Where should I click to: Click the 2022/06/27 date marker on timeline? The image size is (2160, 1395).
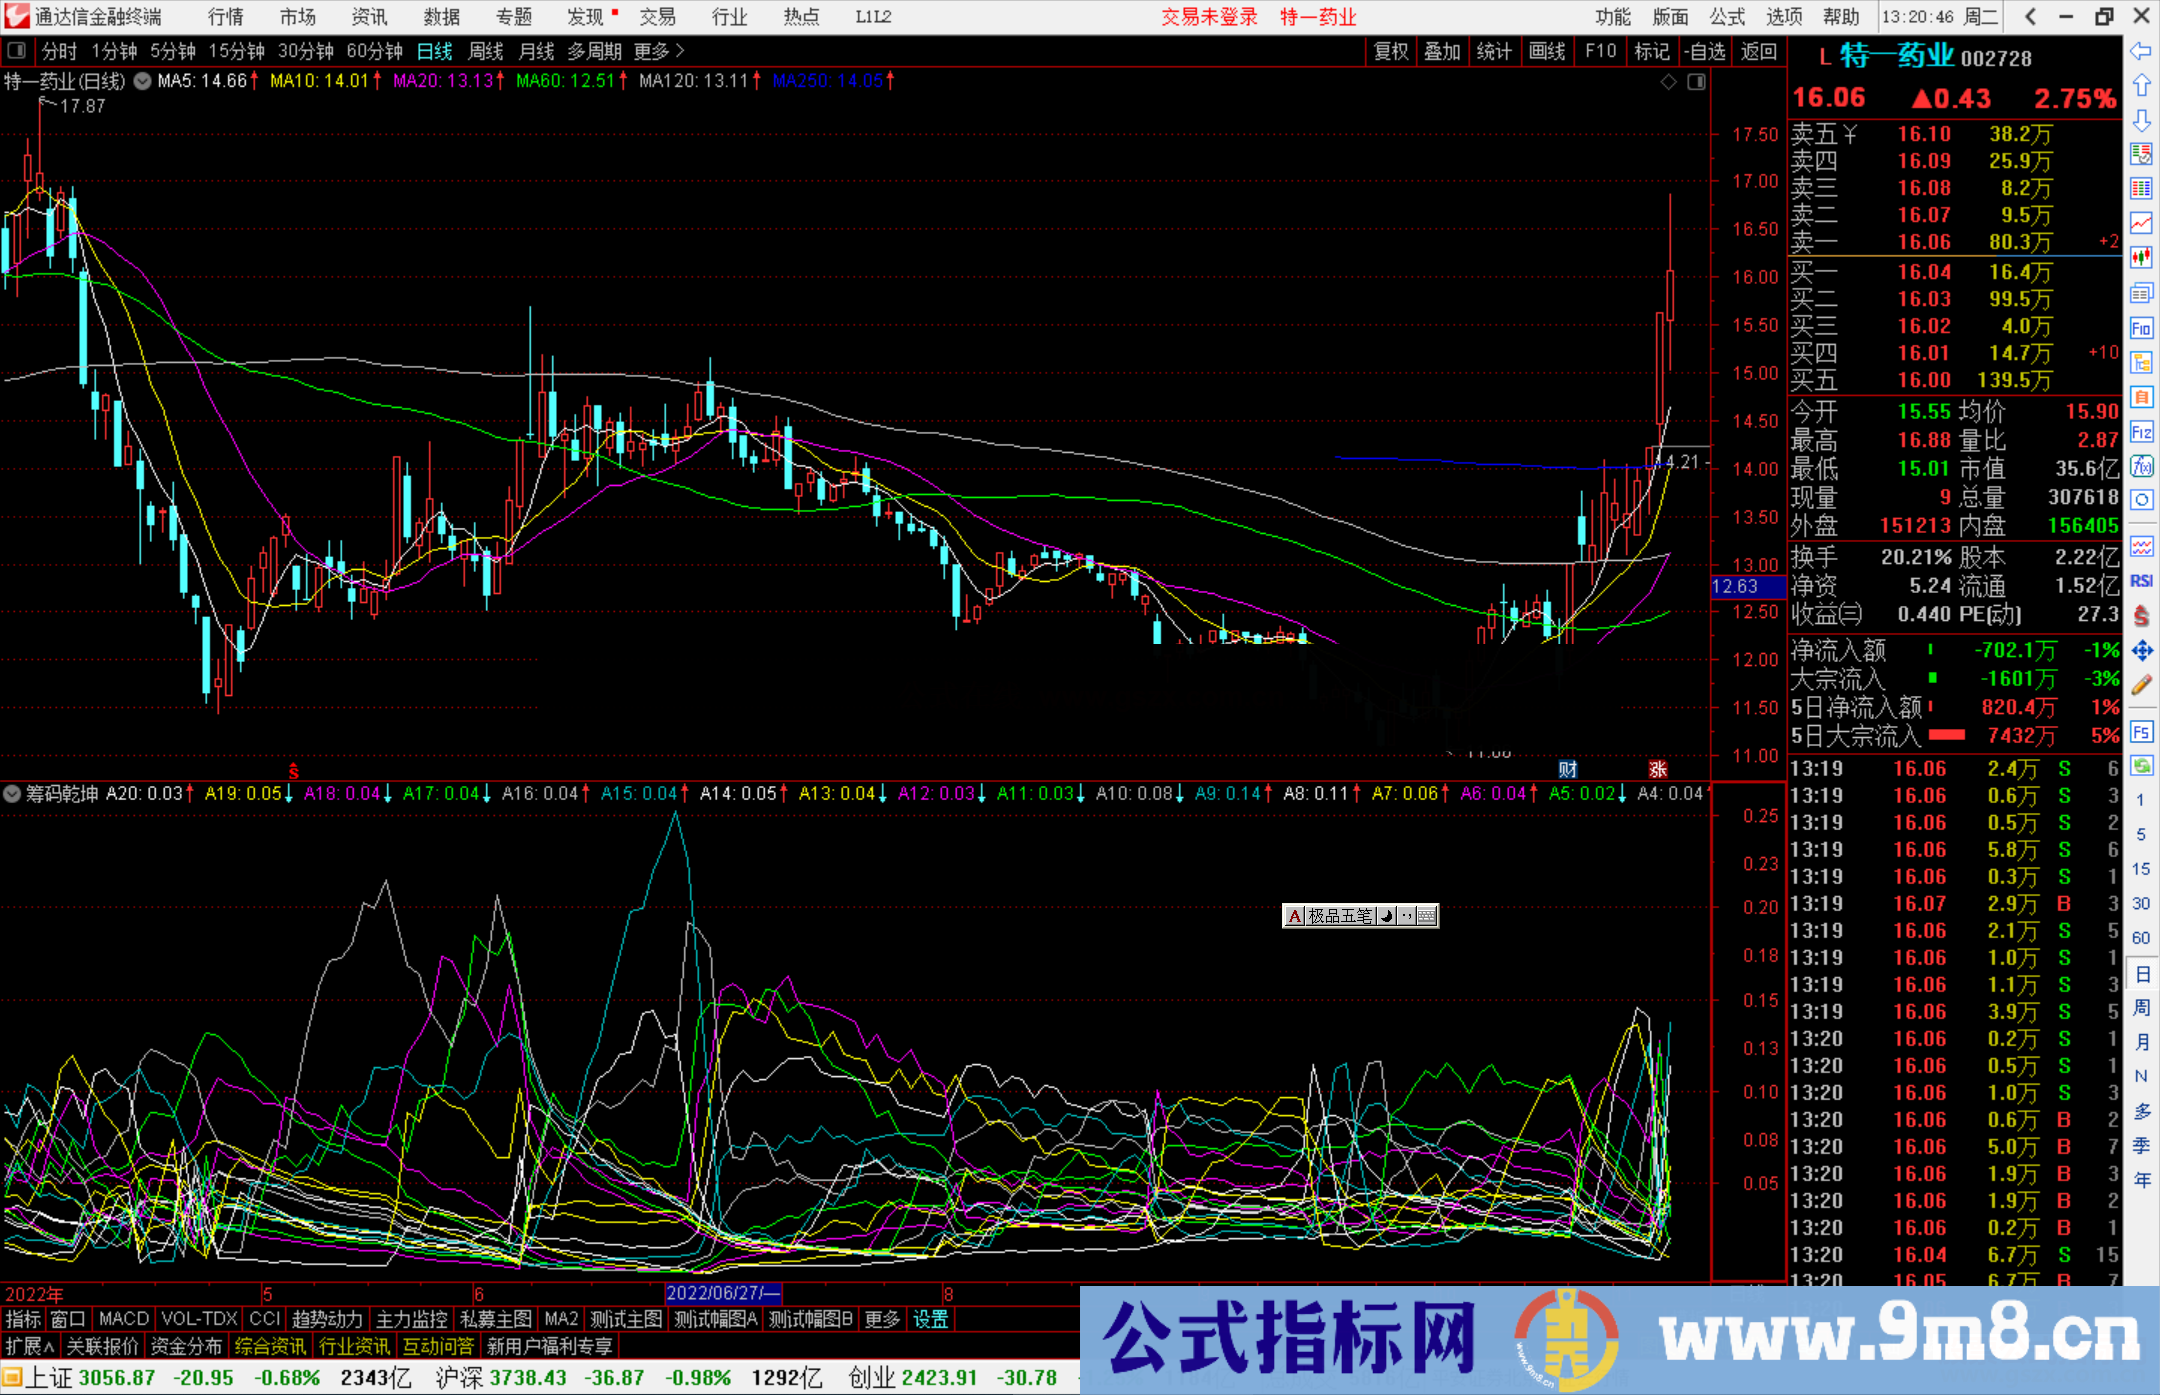[722, 1293]
